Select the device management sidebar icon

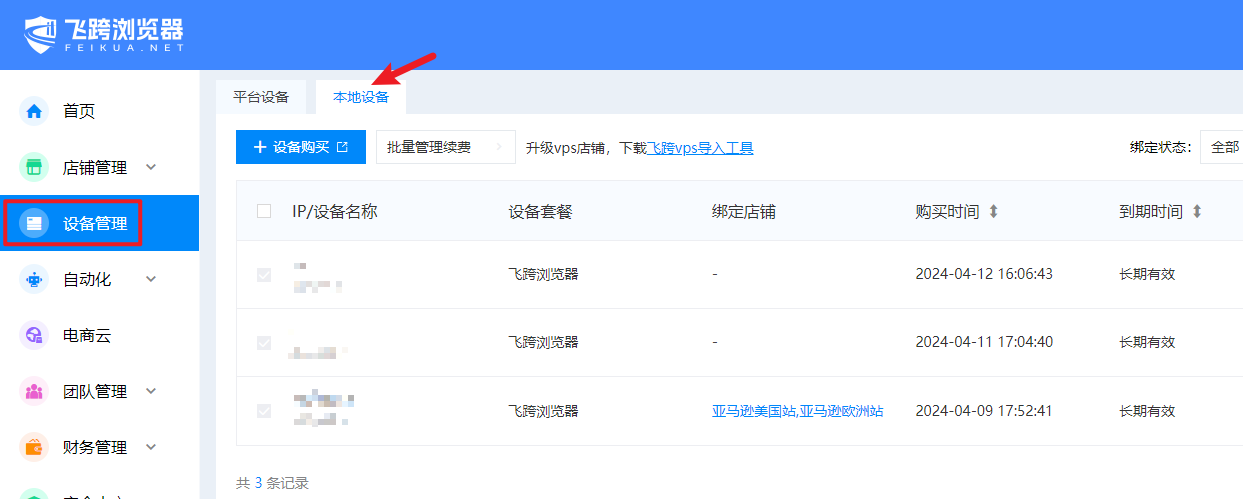point(34,223)
